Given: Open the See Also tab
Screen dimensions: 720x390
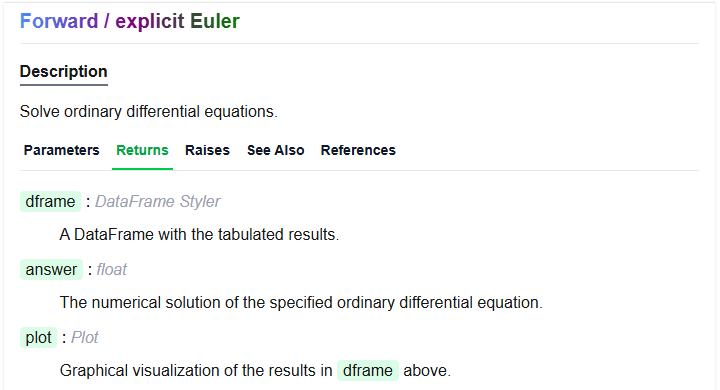Looking at the screenshot, I should (x=276, y=150).
